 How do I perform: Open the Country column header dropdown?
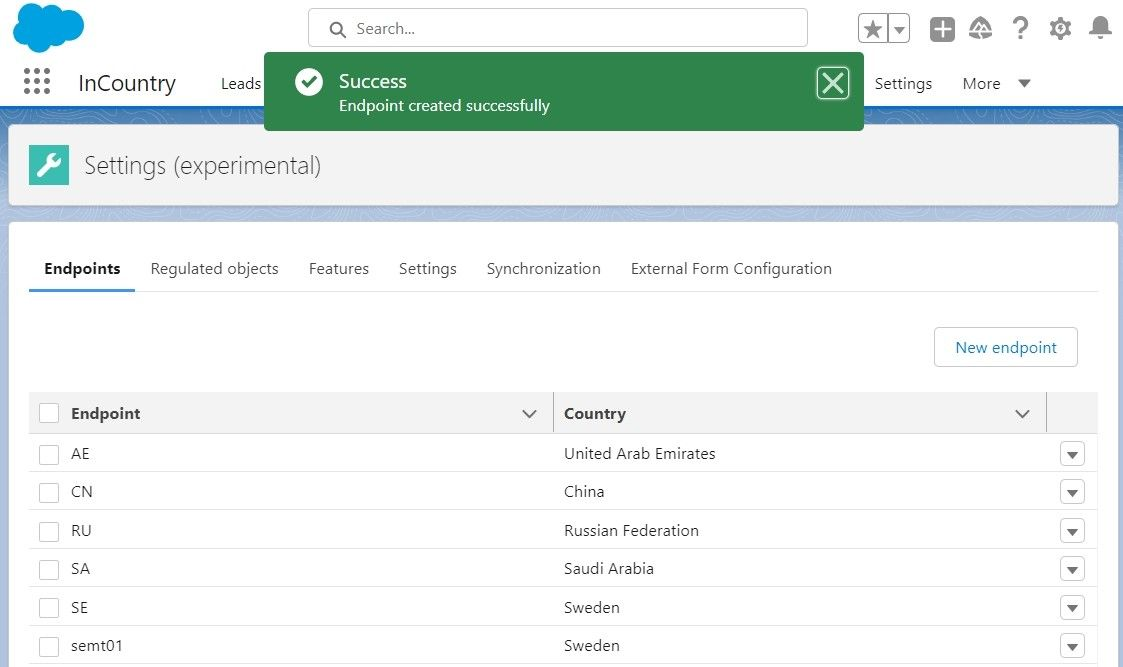click(x=1022, y=413)
